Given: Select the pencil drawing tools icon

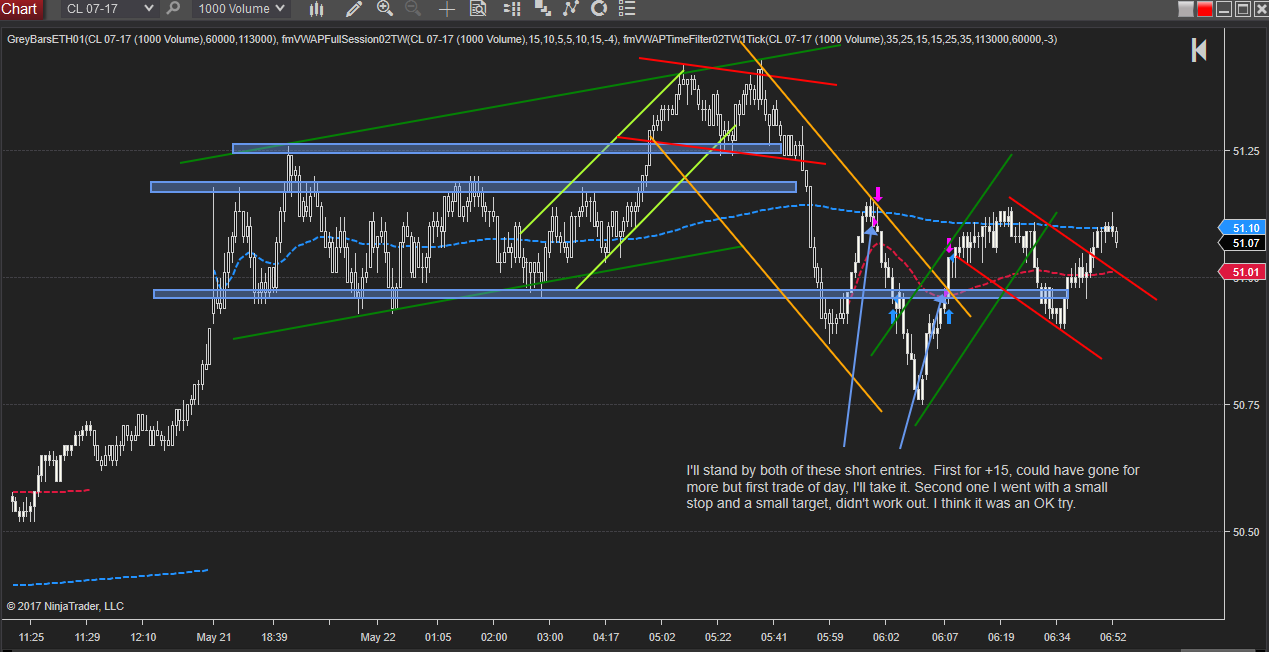Looking at the screenshot, I should click(x=353, y=9).
